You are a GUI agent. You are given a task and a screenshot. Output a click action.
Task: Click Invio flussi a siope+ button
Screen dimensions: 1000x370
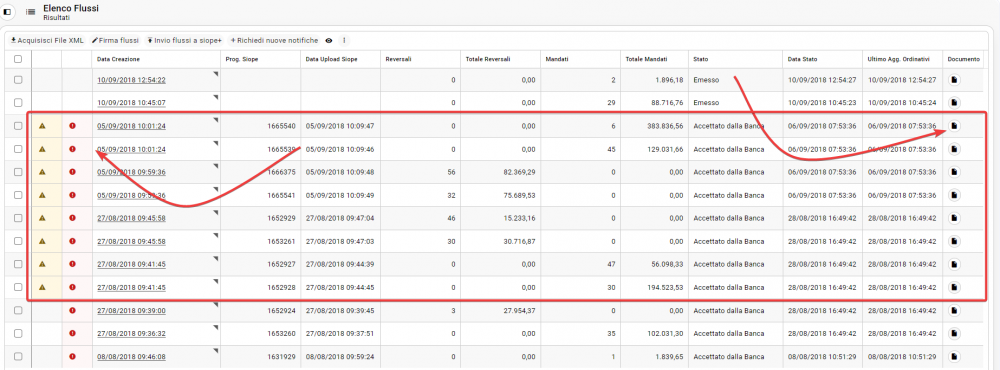(184, 40)
